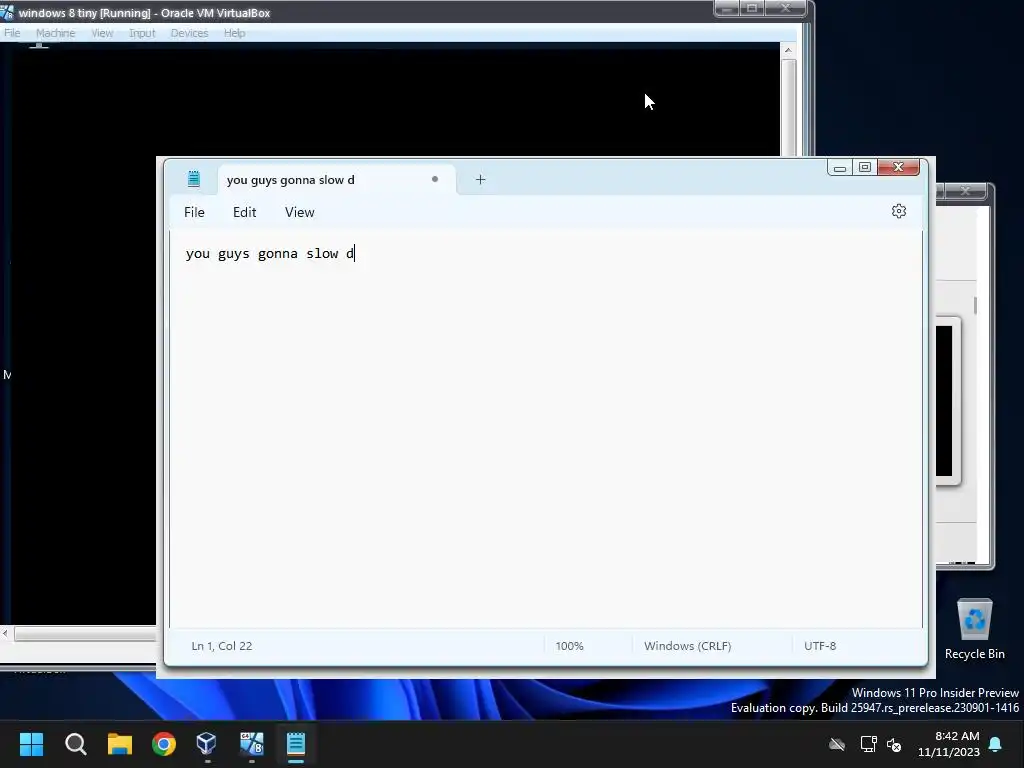Click VirtualBox vertical scrollbar up arrow
Viewport: 1024px width, 768px height.
(788, 50)
